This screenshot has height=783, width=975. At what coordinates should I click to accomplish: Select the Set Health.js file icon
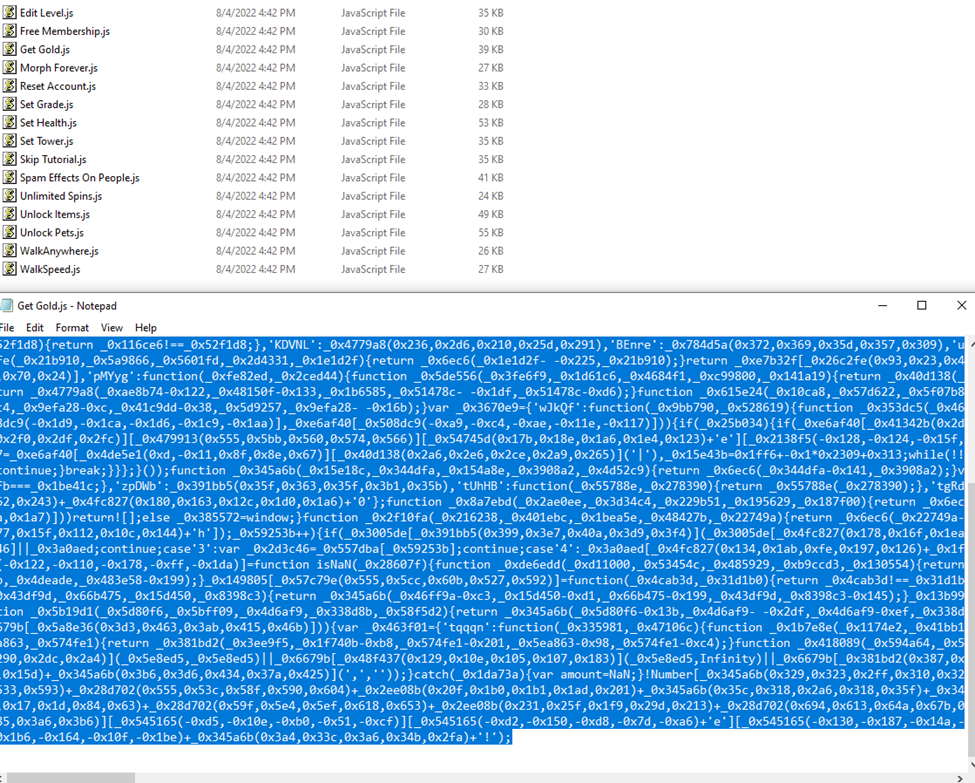[10, 123]
